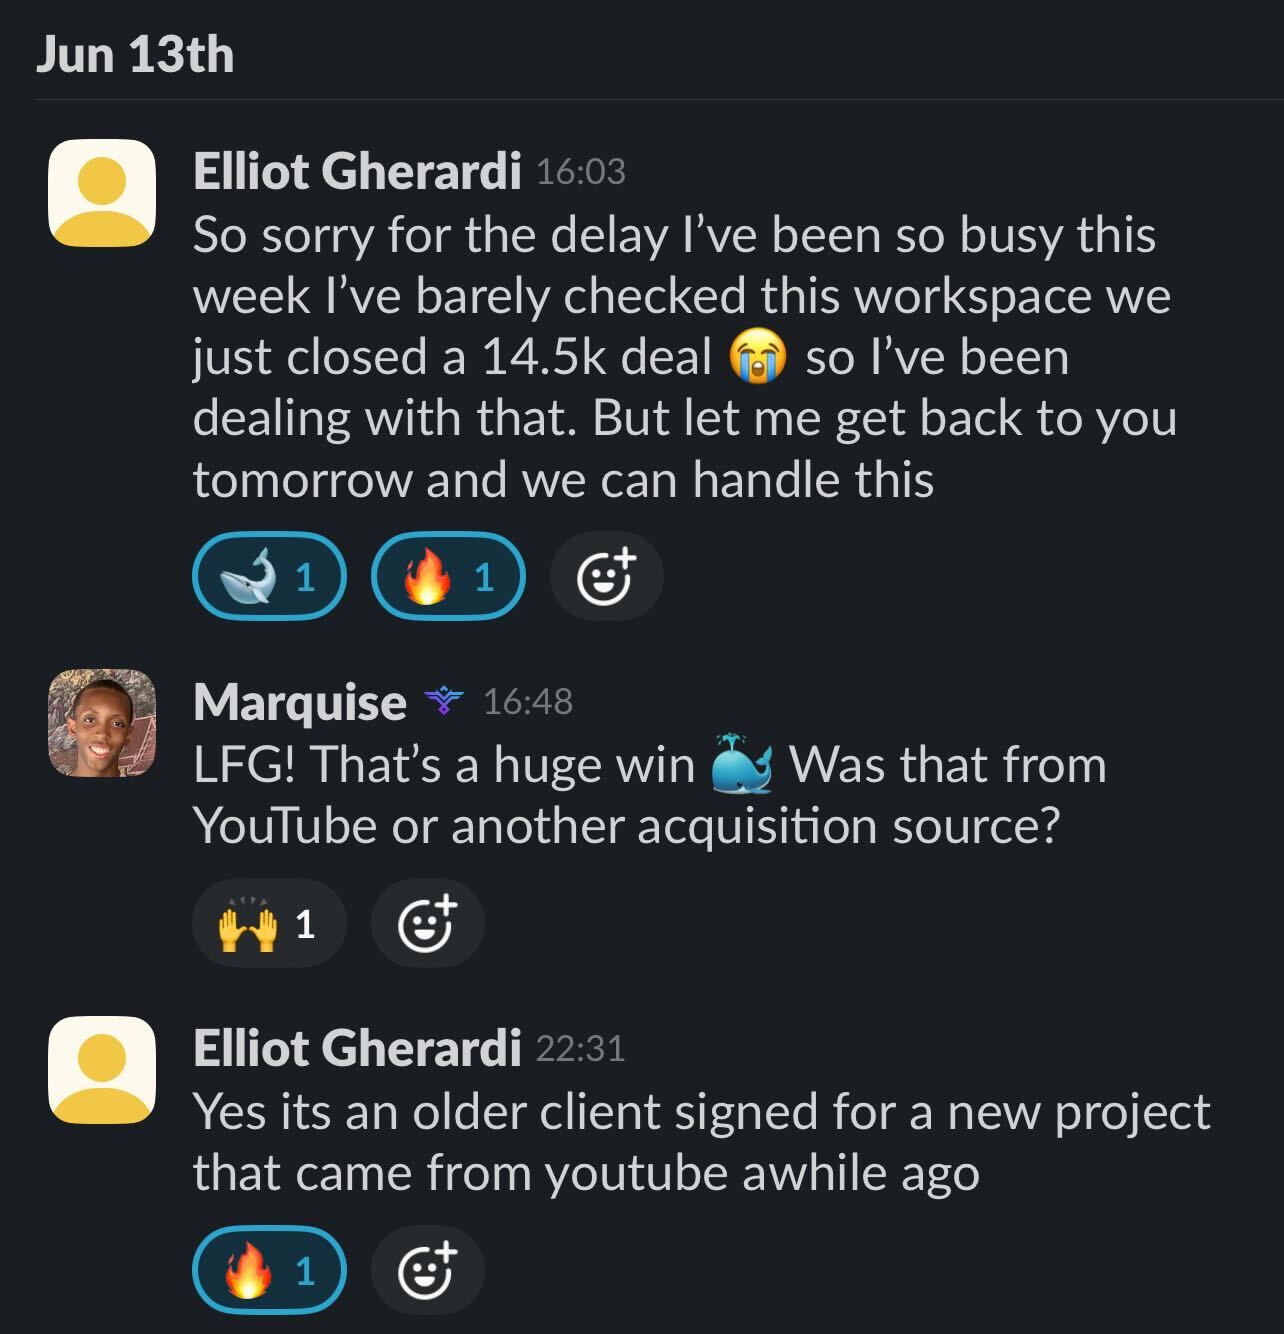This screenshot has width=1284, height=1334.
Task: Add a reaction to the 22:31 message
Action: point(427,1269)
